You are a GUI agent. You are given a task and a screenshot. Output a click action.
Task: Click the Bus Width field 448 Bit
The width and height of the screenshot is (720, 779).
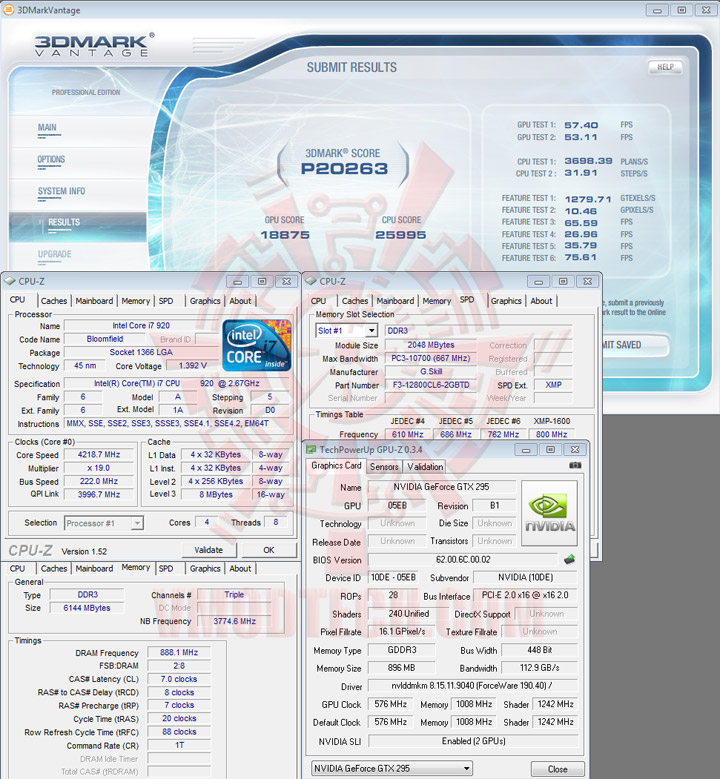[x=540, y=650]
